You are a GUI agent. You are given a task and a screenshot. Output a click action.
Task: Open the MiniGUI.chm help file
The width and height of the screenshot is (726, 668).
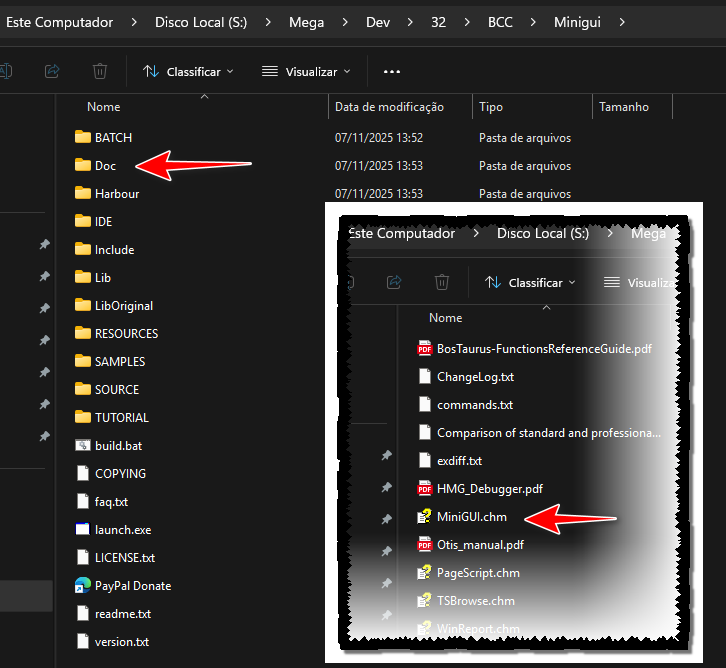tap(471, 517)
